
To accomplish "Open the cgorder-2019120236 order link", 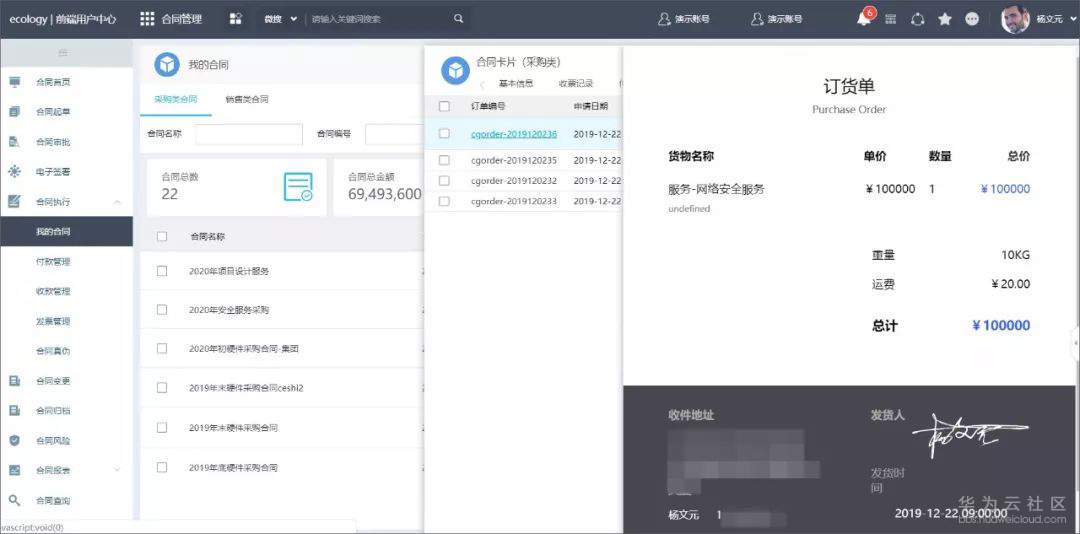I will click(x=514, y=134).
